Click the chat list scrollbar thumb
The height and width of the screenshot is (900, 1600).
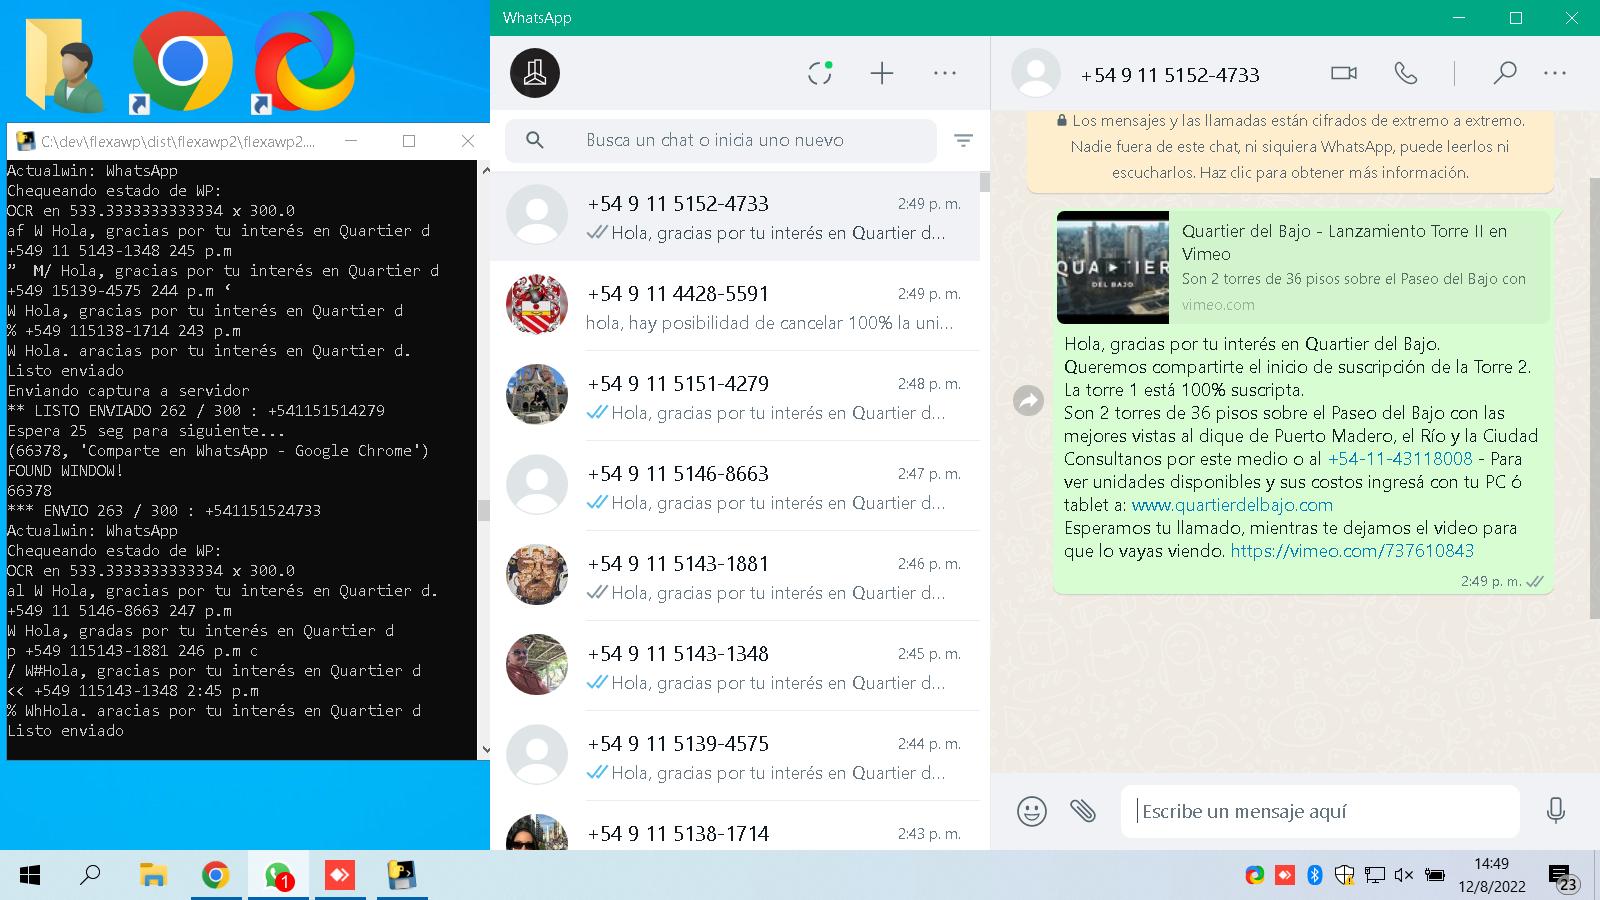pyautogui.click(x=985, y=182)
